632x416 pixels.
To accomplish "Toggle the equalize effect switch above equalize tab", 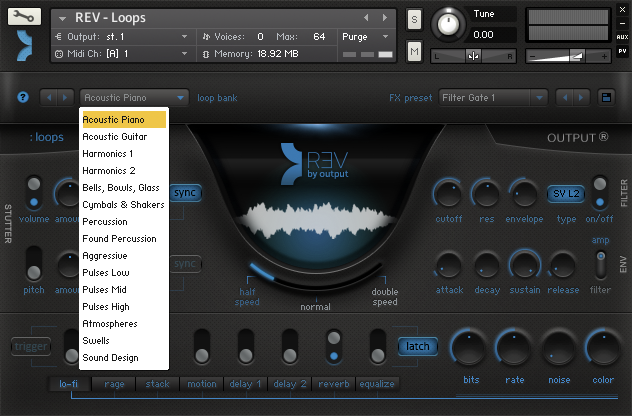I will point(378,347).
